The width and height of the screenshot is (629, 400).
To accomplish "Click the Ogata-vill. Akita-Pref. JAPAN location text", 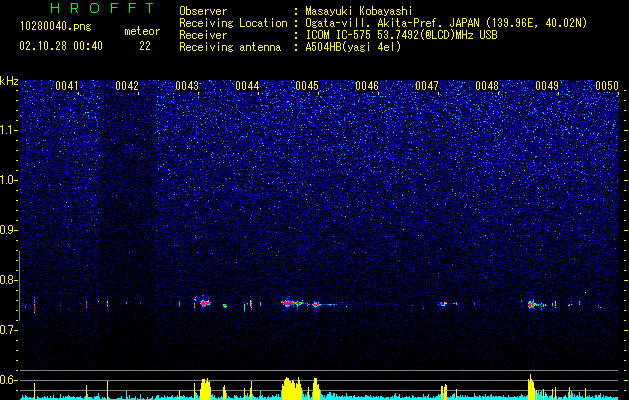I will [x=446, y=23].
